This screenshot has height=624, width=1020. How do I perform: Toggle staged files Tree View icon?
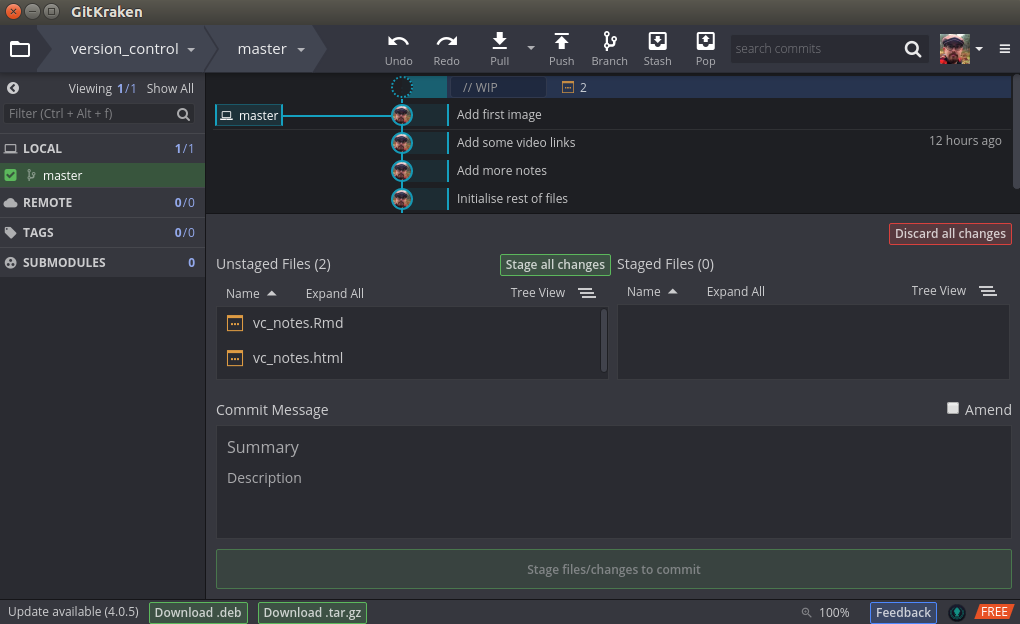987,291
